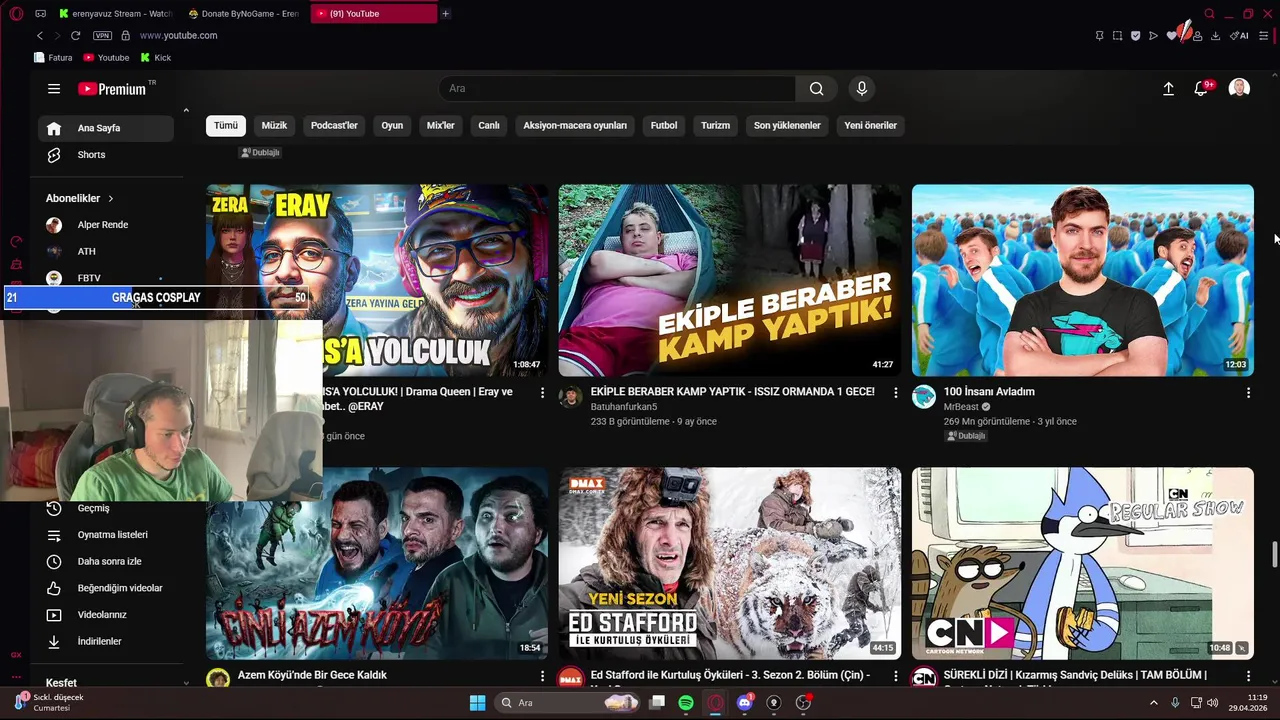
Task: Open the upload/create video icon
Action: coord(1168,89)
